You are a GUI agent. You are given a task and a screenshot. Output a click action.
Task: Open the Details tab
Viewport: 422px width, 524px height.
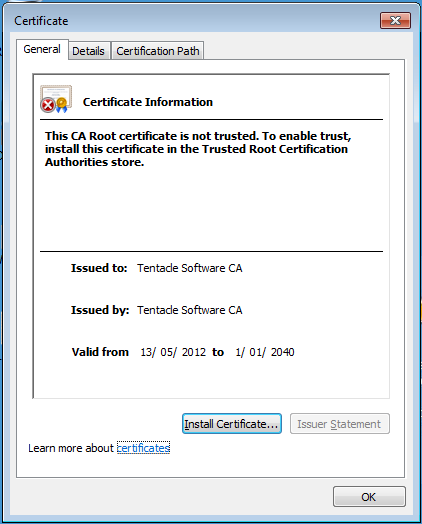(89, 51)
